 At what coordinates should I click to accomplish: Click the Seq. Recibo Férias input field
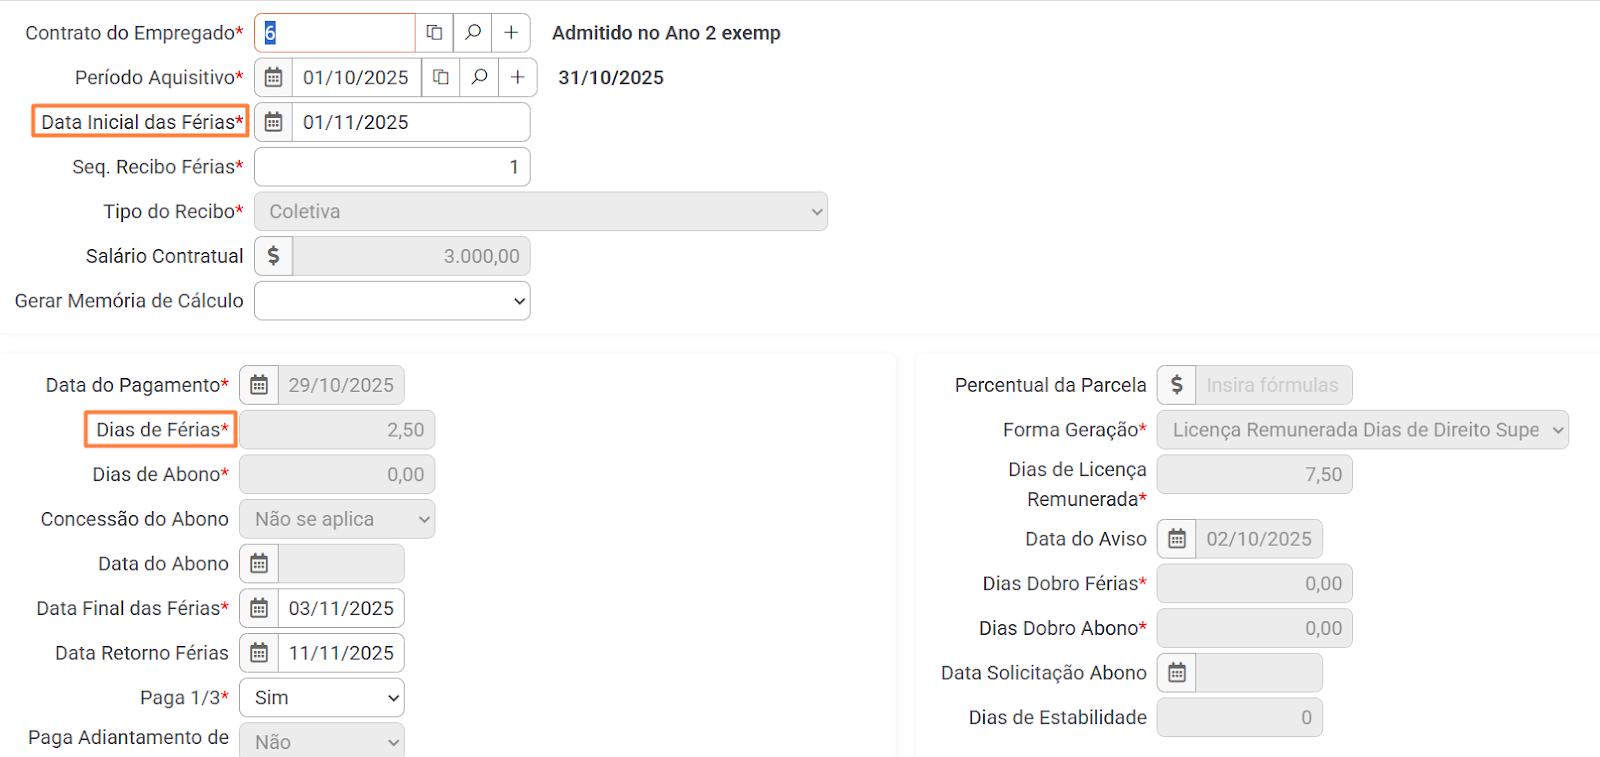pos(392,167)
